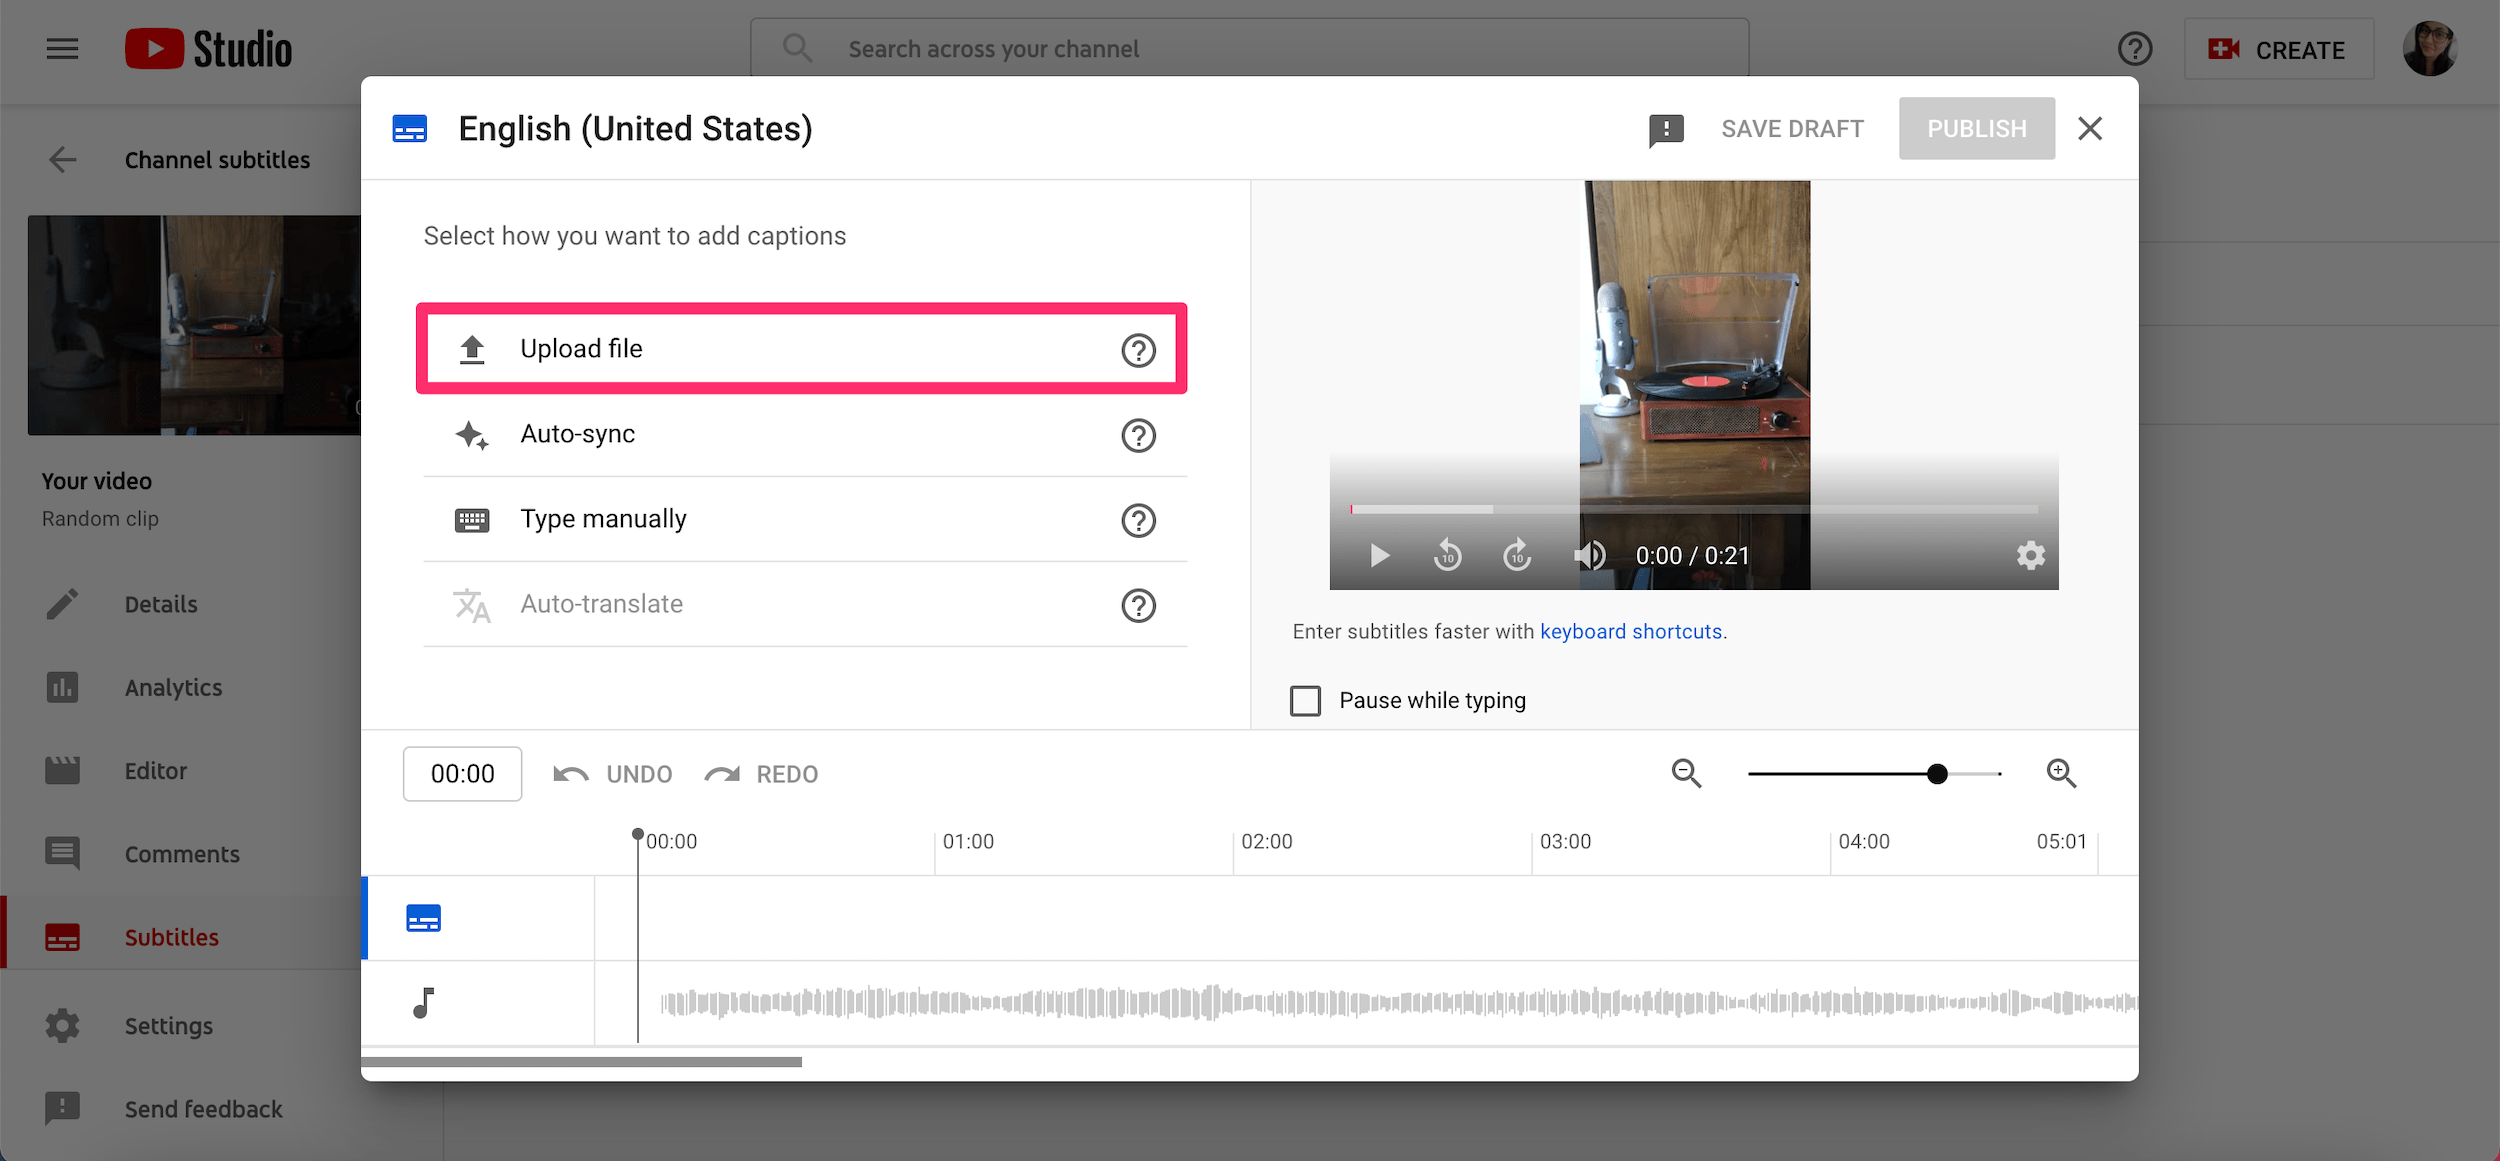Open Editor in sidebar
Image resolution: width=2500 pixels, height=1161 pixels.
click(155, 771)
